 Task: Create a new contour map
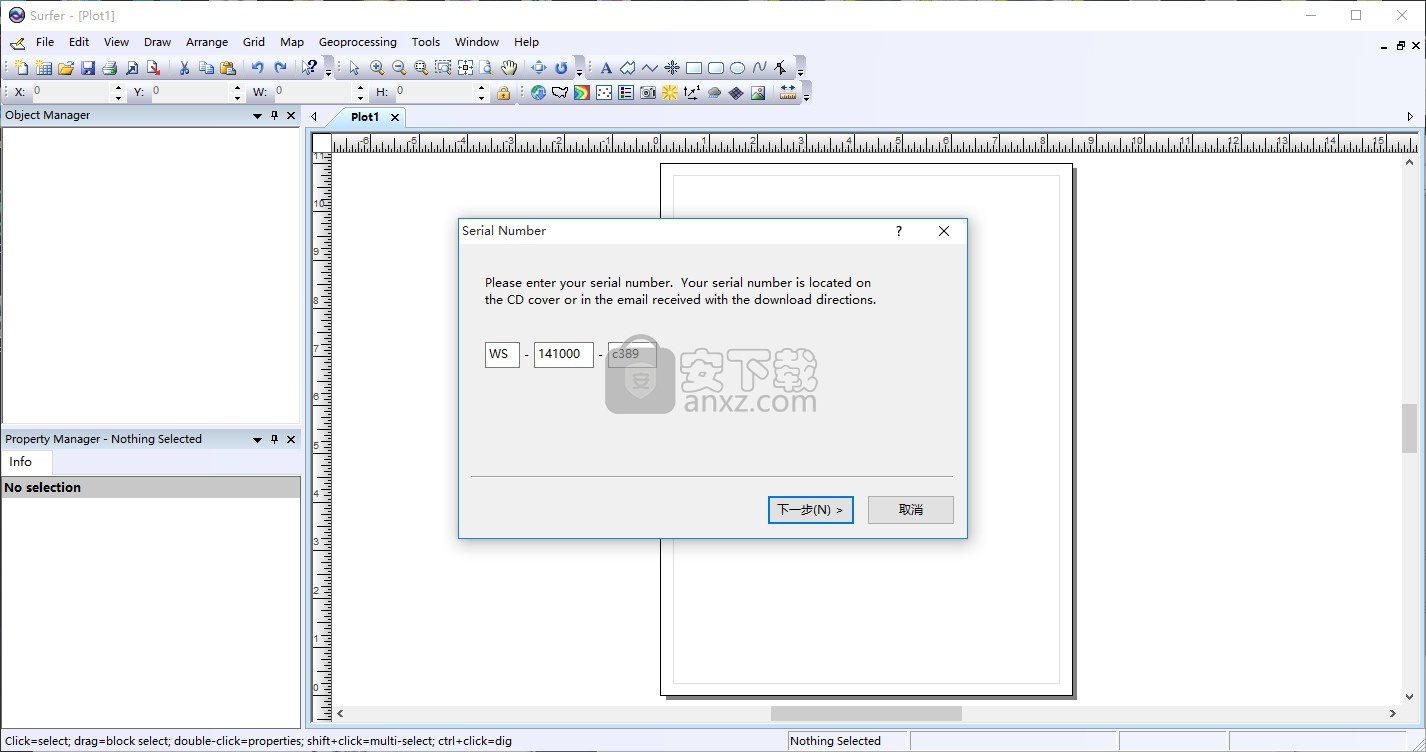tap(582, 93)
